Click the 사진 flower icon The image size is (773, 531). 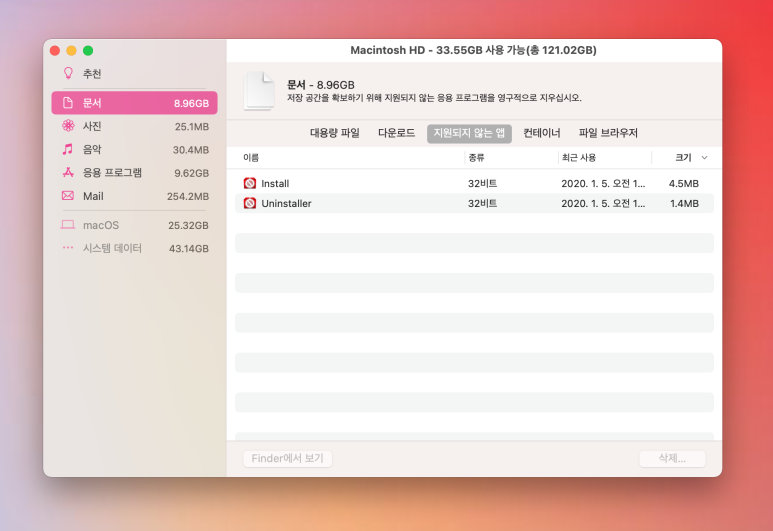coord(68,126)
